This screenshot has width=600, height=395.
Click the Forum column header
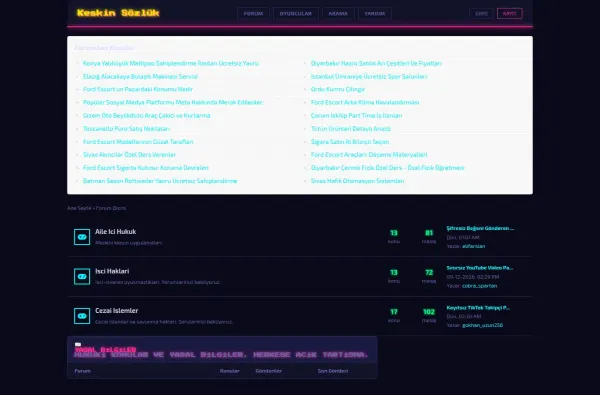tap(83, 371)
